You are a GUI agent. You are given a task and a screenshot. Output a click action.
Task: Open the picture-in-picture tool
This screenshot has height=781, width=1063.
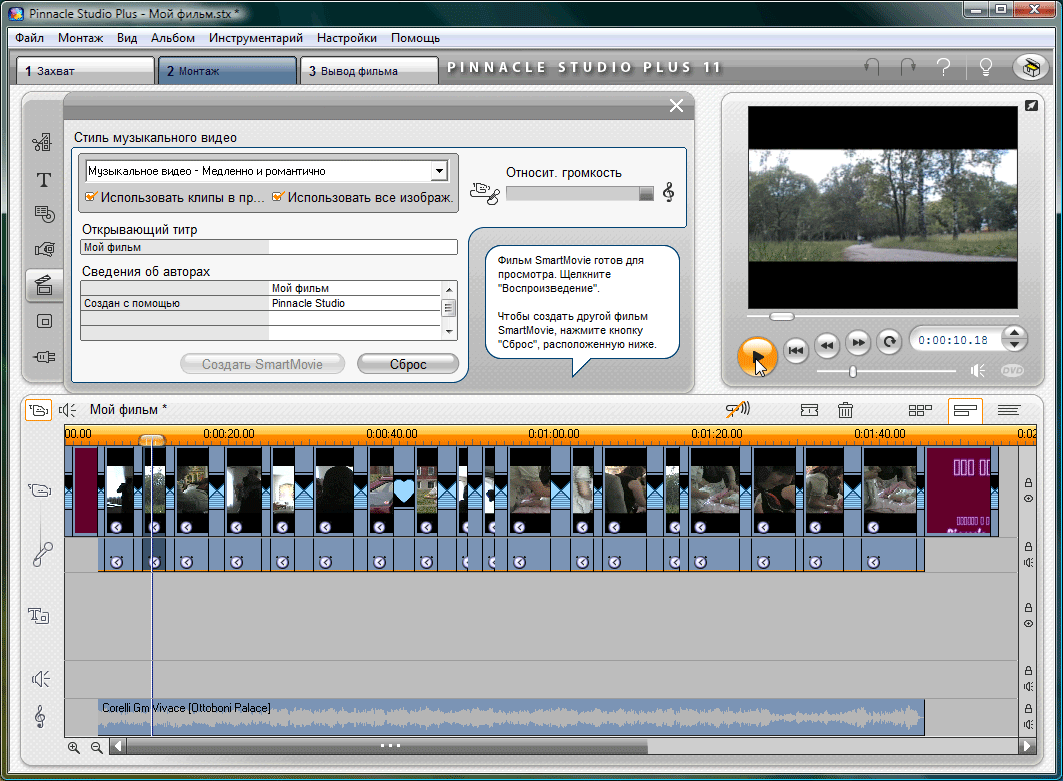pos(44,321)
